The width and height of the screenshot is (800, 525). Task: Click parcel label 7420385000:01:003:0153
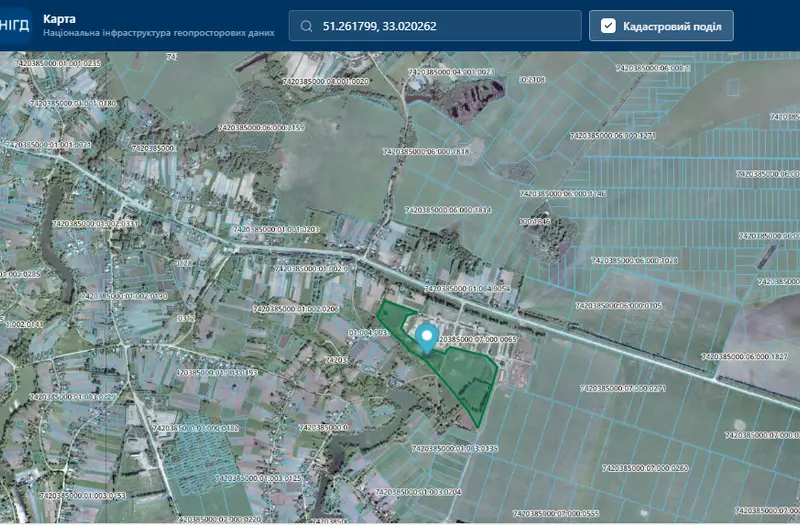tap(83, 495)
